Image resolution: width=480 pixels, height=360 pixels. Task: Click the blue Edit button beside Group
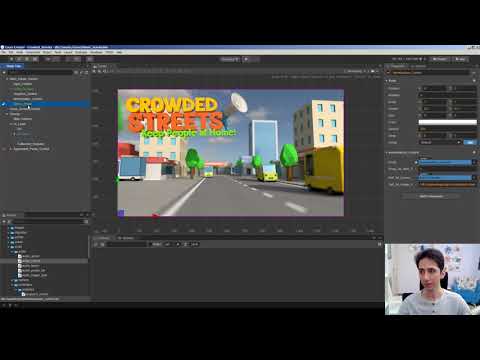click(x=470, y=142)
